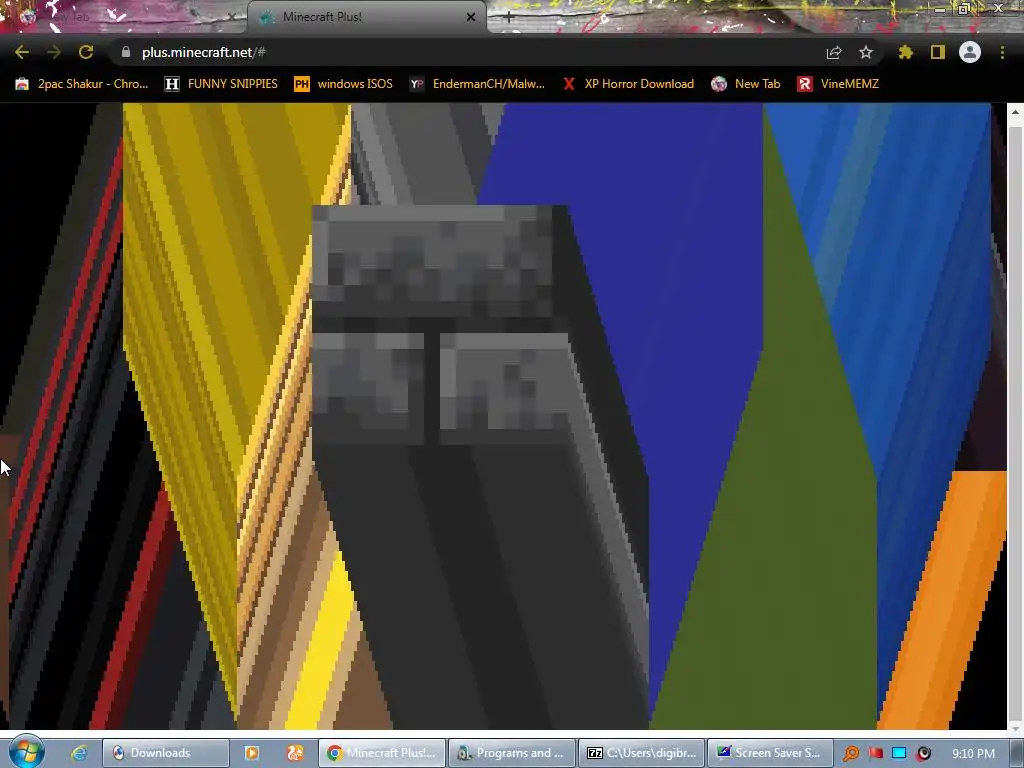Go back using the browser back arrow

click(22, 52)
